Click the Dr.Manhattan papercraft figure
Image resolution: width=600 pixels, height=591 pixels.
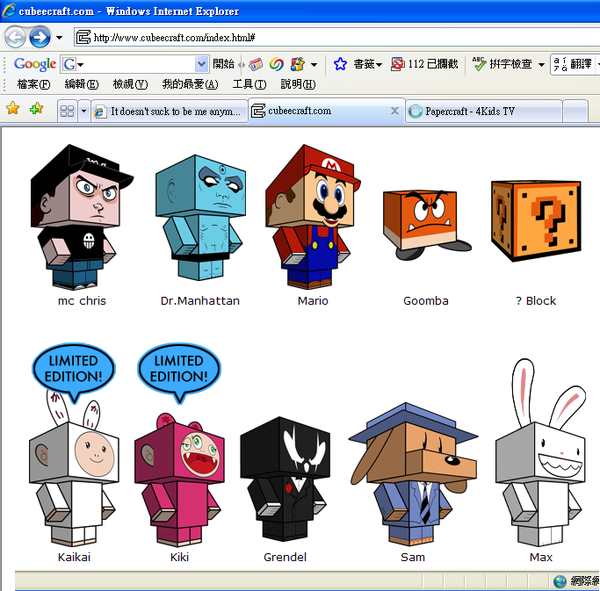[x=200, y=217]
